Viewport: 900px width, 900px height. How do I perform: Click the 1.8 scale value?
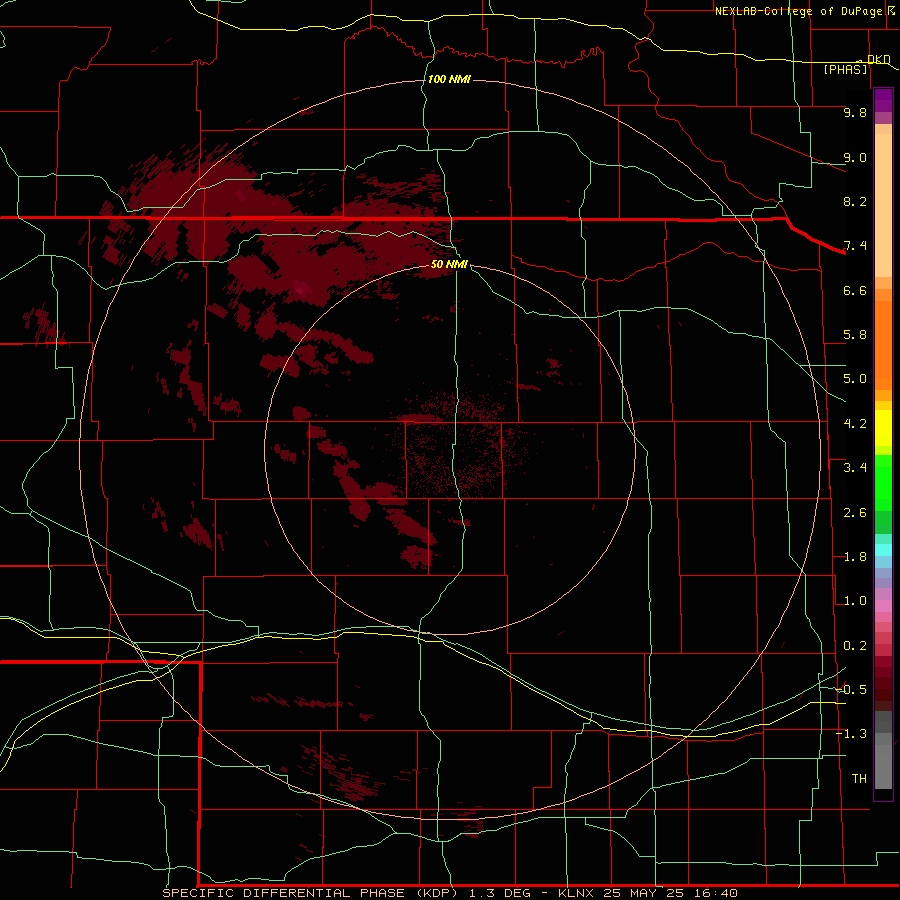pyautogui.click(x=855, y=557)
